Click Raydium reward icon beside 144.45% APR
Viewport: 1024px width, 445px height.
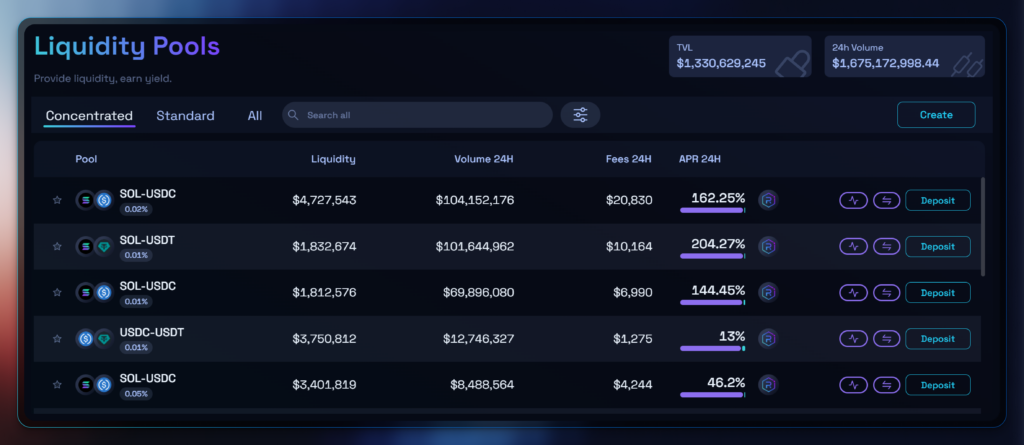click(768, 292)
